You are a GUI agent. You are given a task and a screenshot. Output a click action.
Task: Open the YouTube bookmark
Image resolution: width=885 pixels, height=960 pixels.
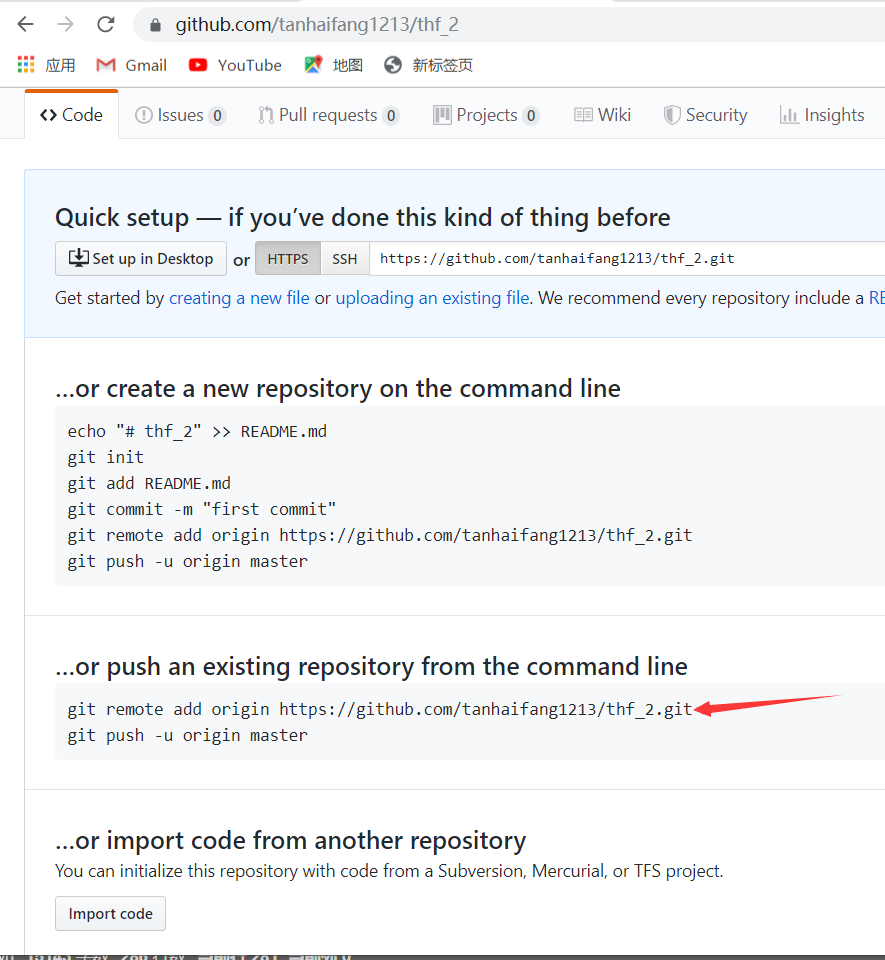[x=235, y=65]
